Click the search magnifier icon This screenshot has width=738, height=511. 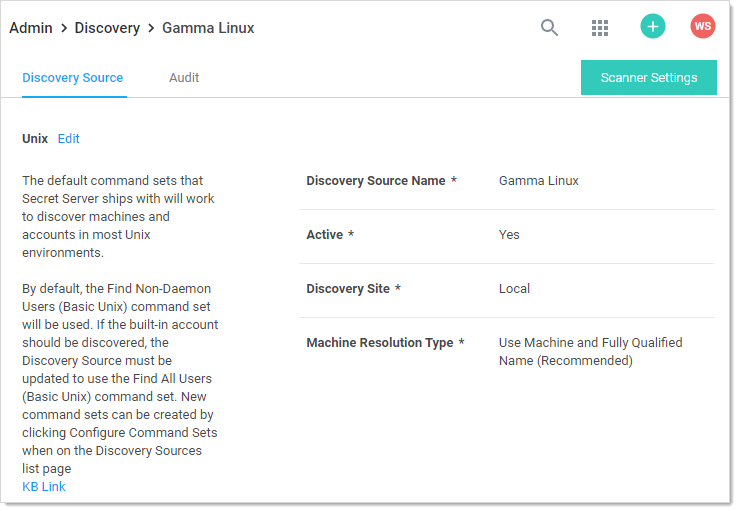[549, 28]
